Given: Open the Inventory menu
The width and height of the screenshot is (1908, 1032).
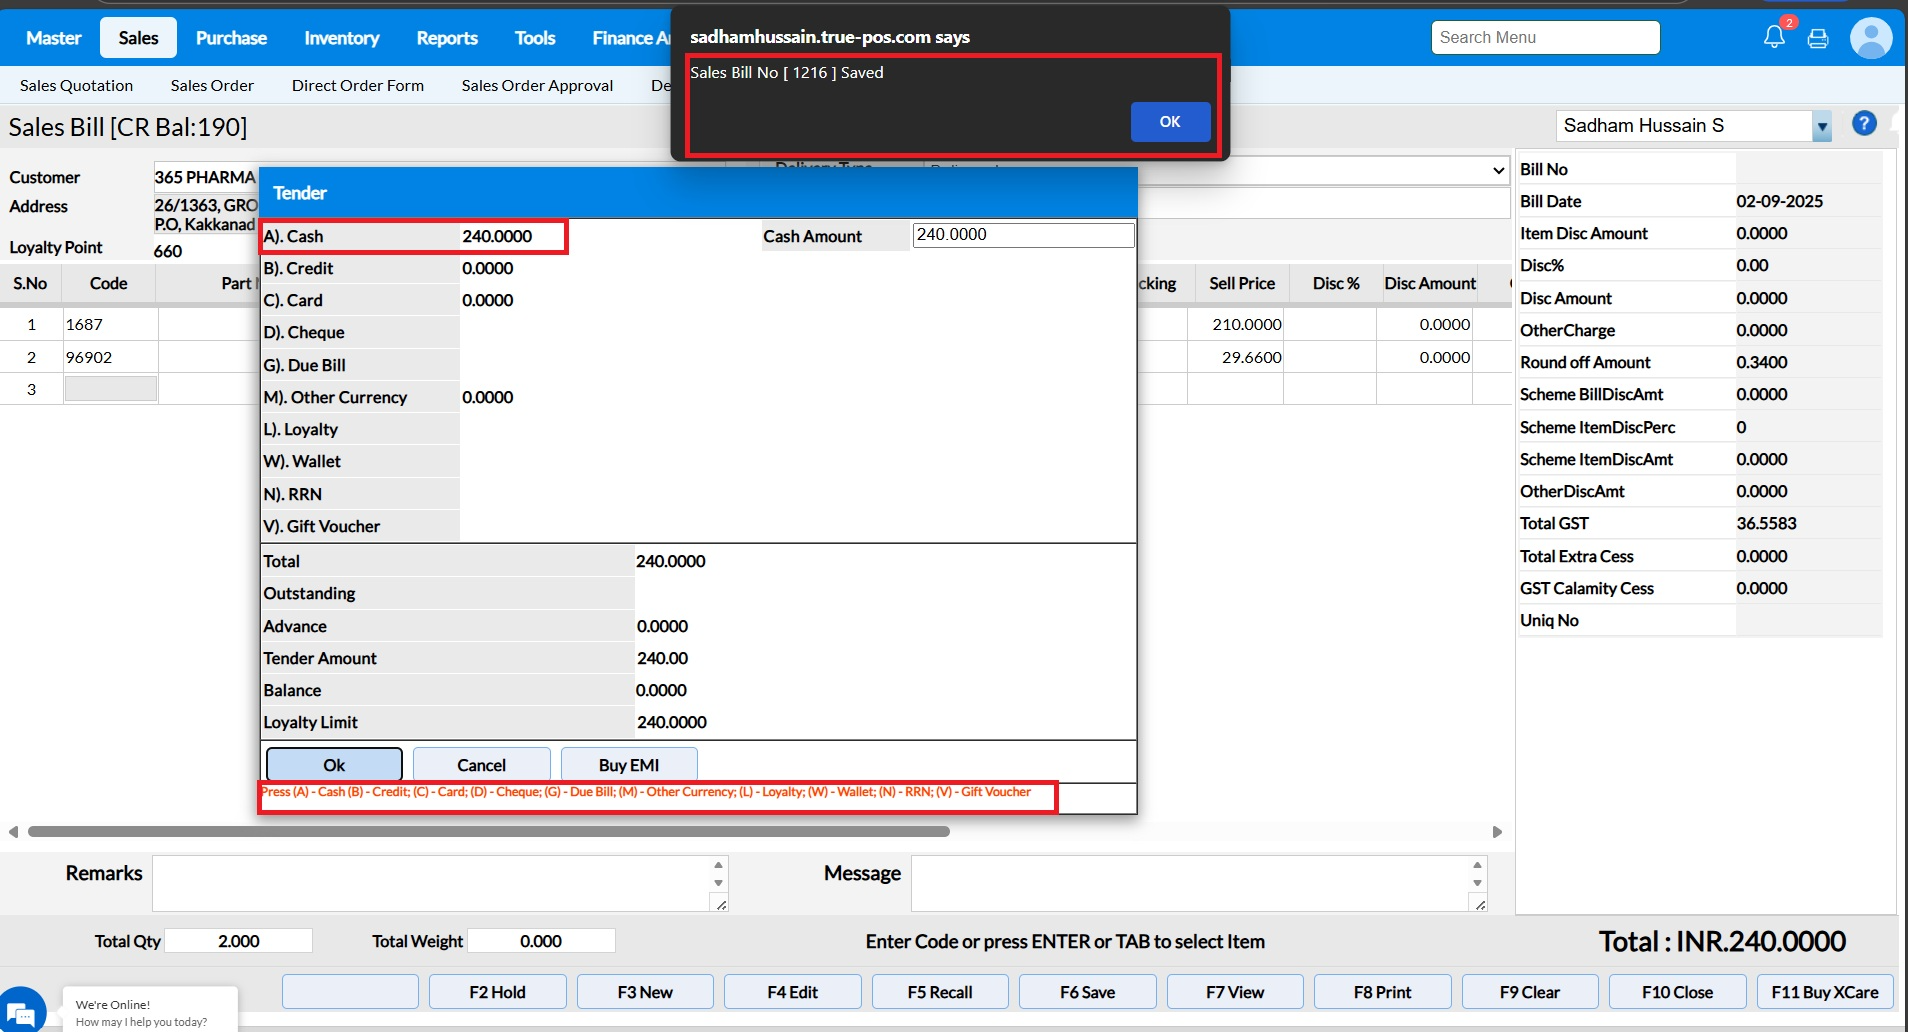Looking at the screenshot, I should point(341,38).
